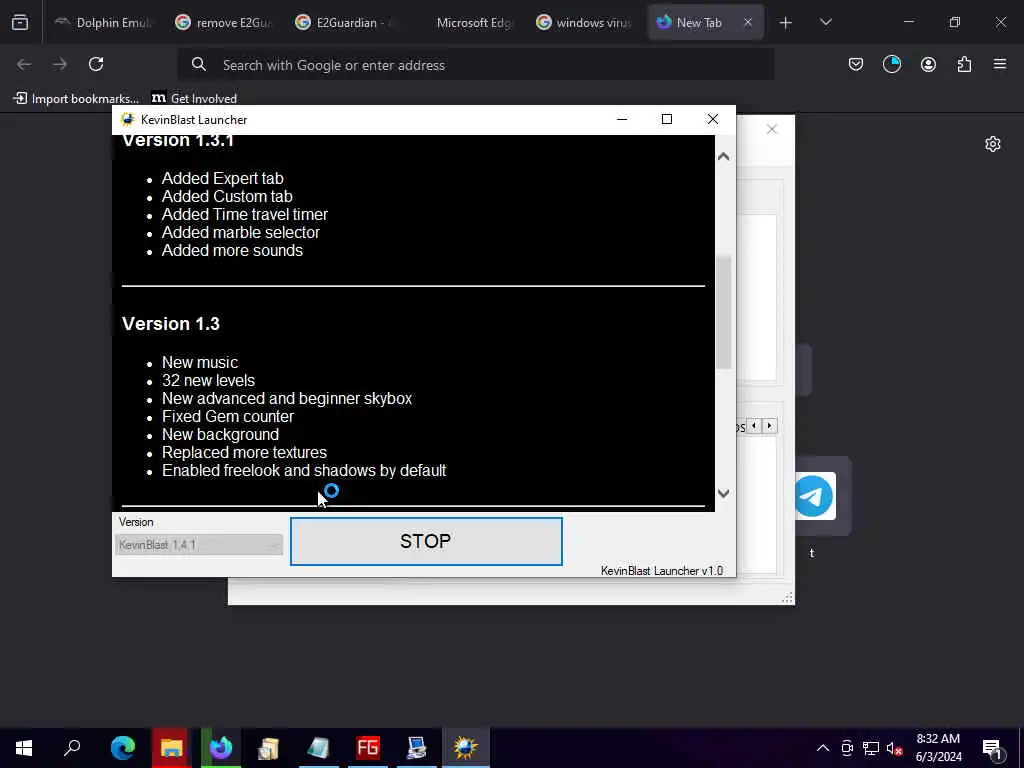Click 'Added Time travel timer' changelog entry
The height and width of the screenshot is (768, 1024).
tap(245, 214)
